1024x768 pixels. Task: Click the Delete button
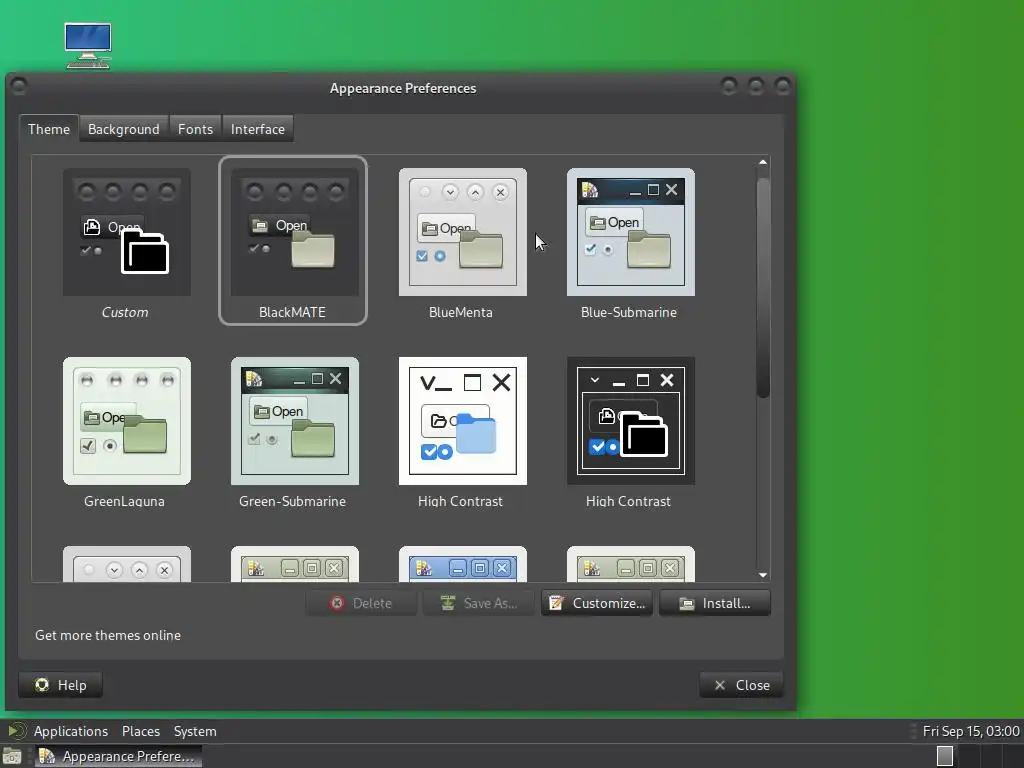361,603
